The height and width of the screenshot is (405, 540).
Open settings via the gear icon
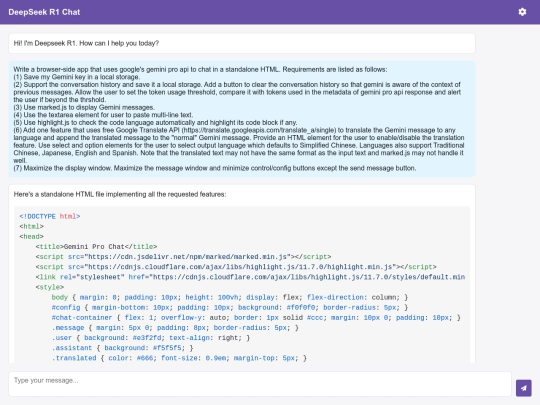522,12
